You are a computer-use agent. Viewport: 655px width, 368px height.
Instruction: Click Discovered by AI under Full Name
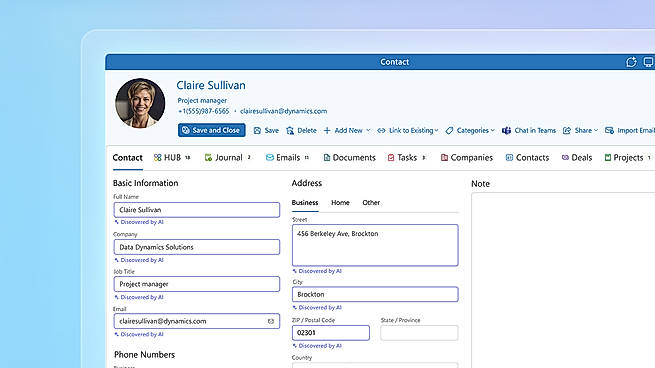coord(139,222)
